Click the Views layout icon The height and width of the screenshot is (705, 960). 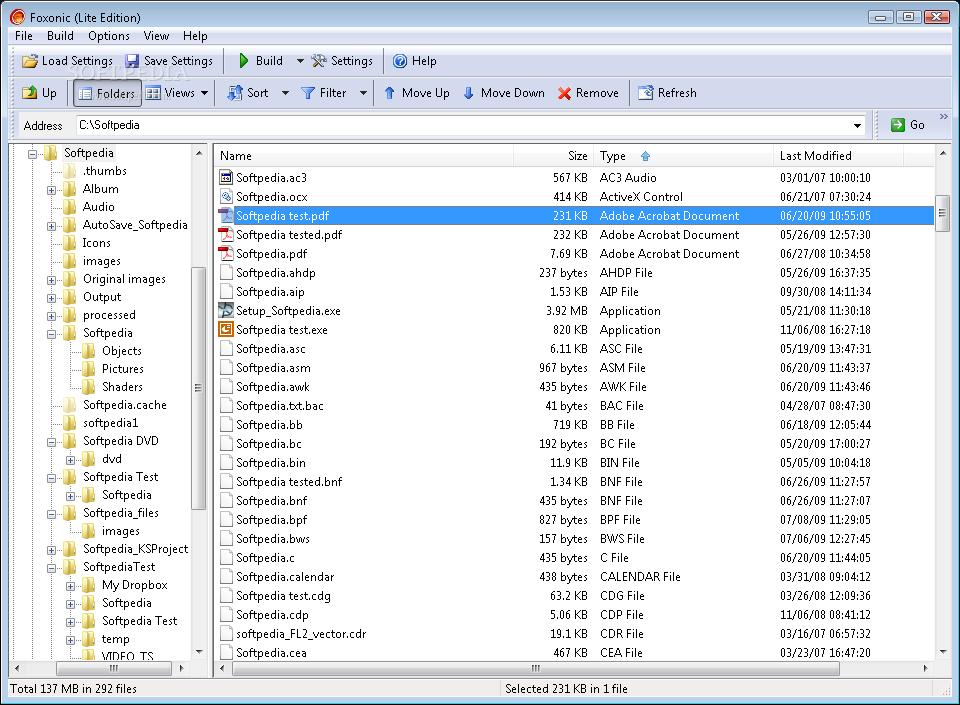point(153,93)
